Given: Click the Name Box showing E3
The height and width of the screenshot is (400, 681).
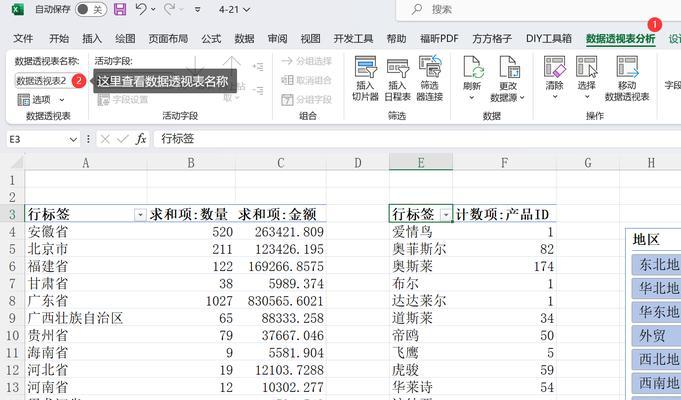Looking at the screenshot, I should 37,139.
